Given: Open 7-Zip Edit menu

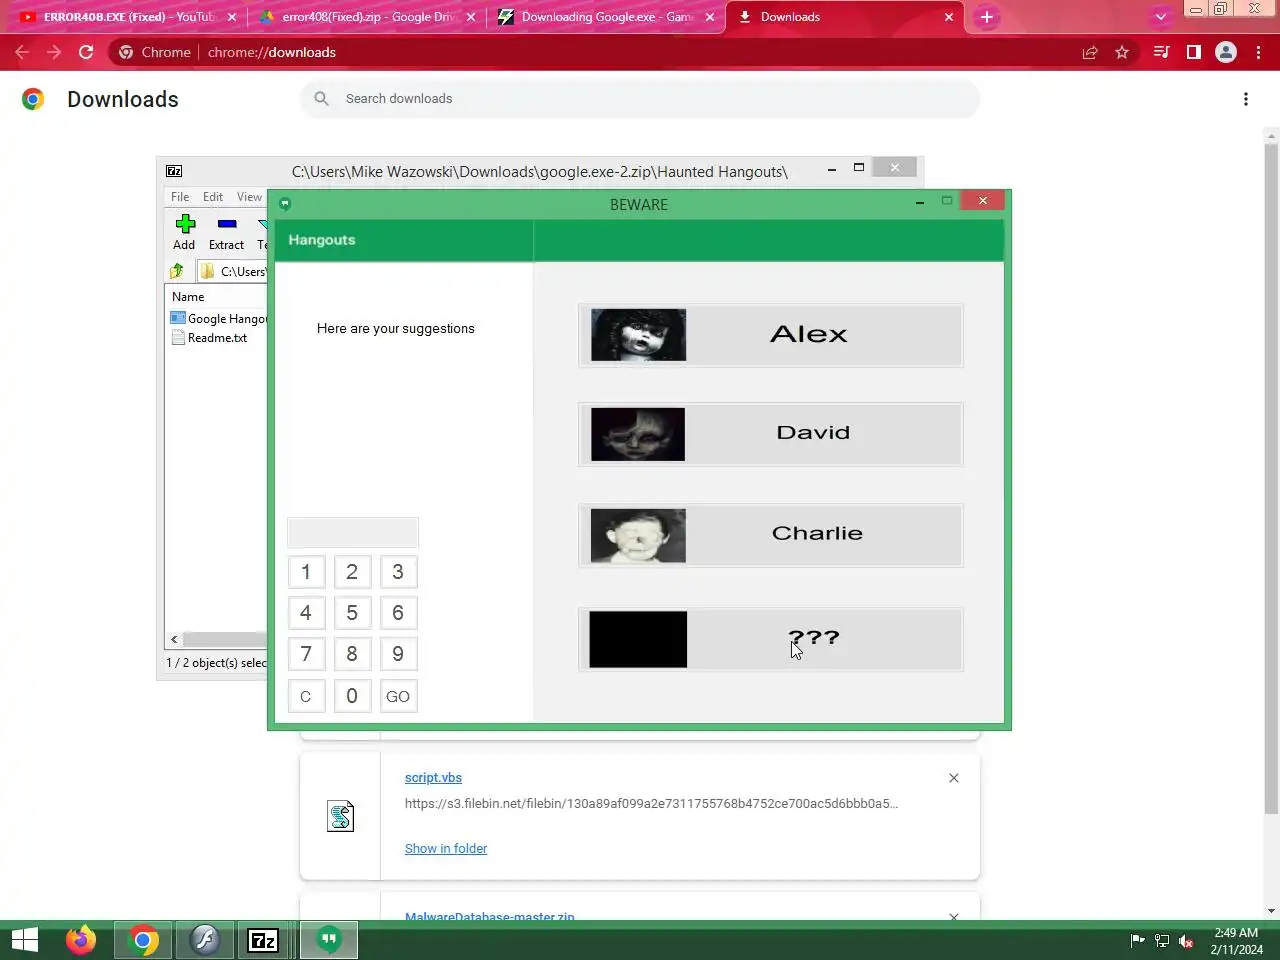Looking at the screenshot, I should pos(213,197).
